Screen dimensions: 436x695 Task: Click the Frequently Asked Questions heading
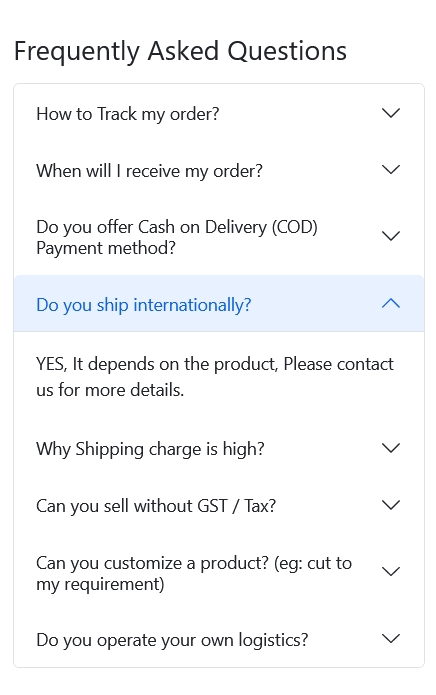(180, 51)
